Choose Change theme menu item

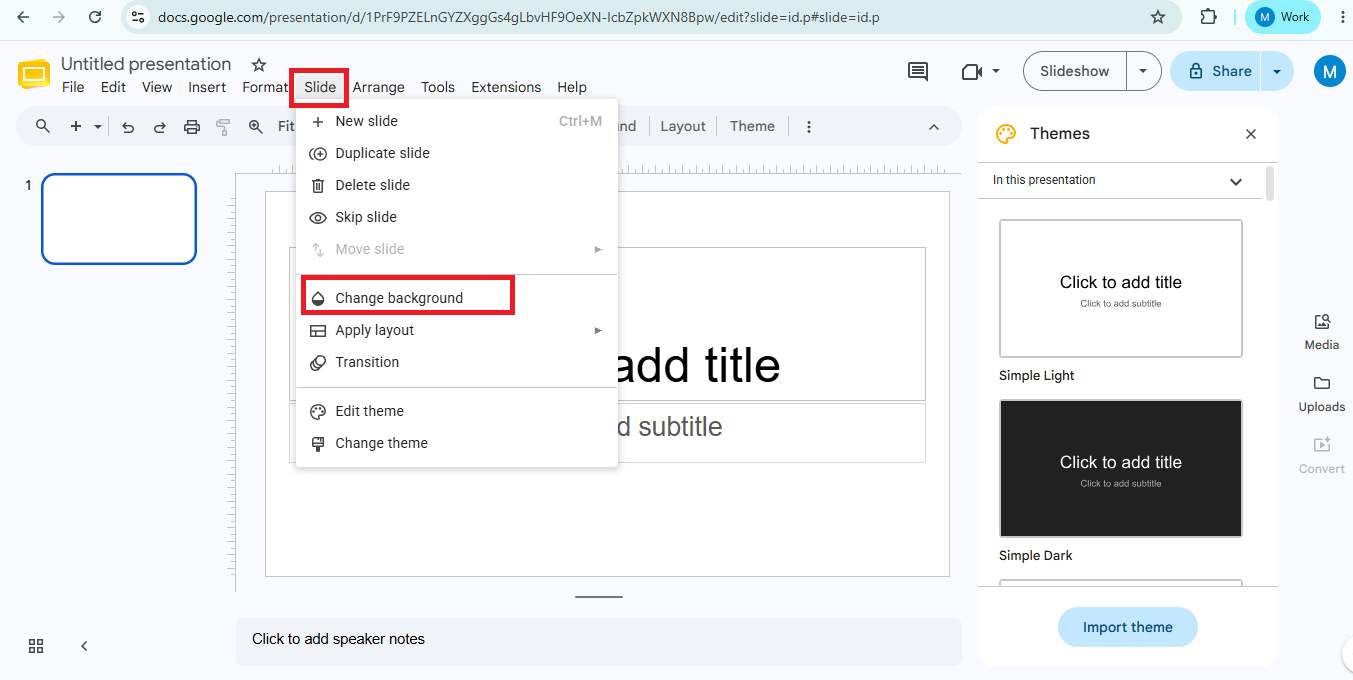click(457, 443)
